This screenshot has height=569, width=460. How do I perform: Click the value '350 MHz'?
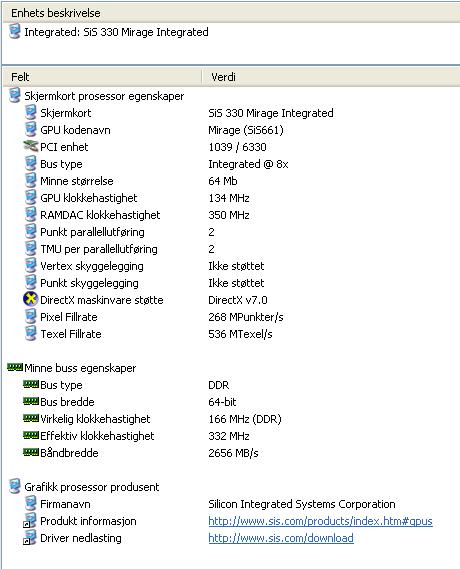point(229,215)
